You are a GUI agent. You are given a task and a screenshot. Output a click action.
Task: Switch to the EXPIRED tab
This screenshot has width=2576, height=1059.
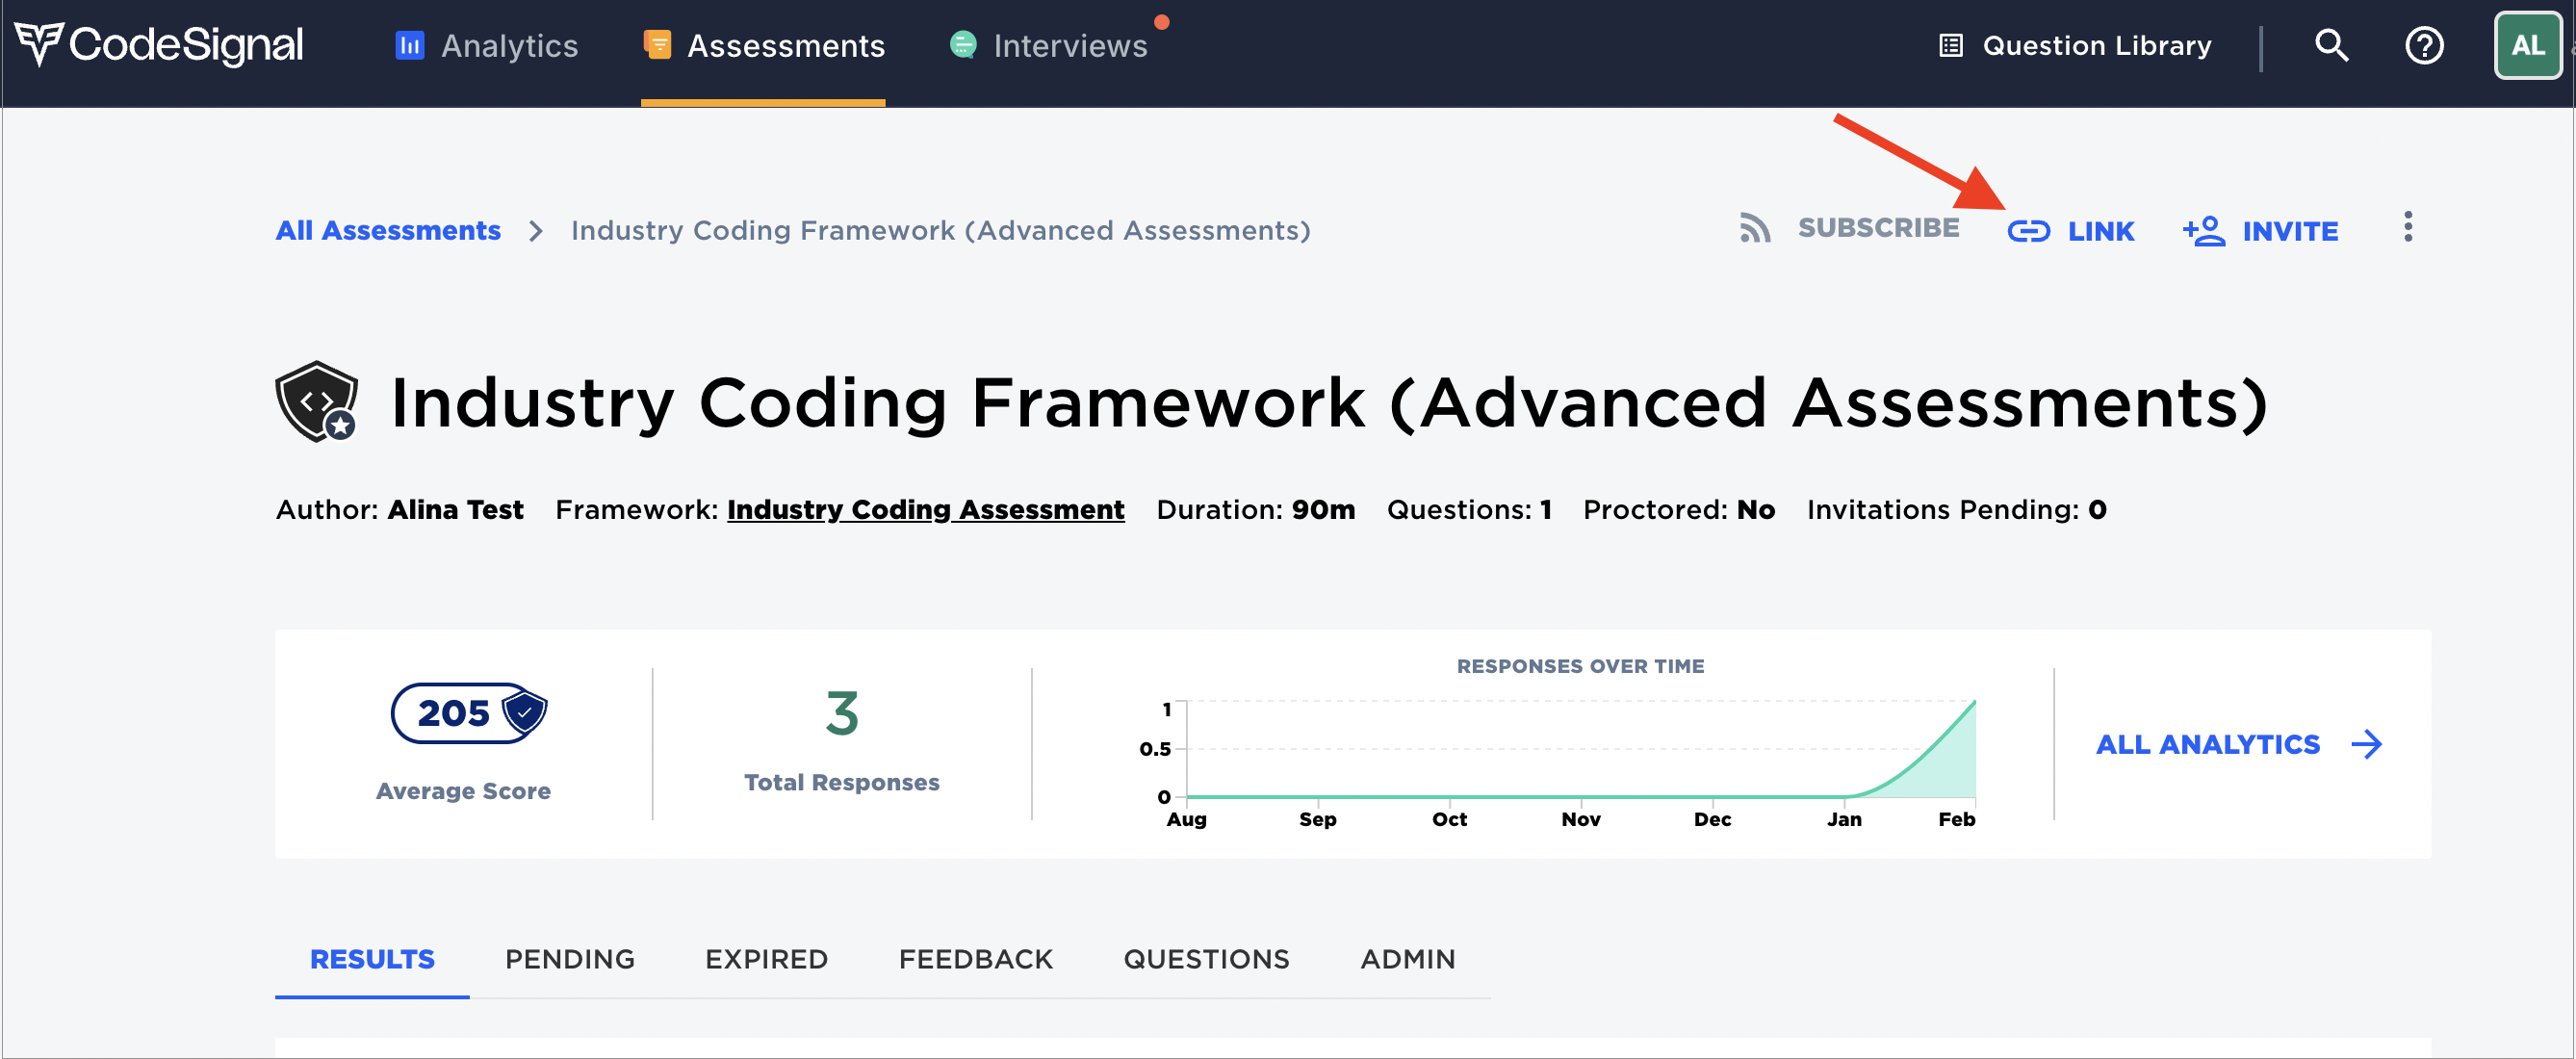click(x=766, y=959)
